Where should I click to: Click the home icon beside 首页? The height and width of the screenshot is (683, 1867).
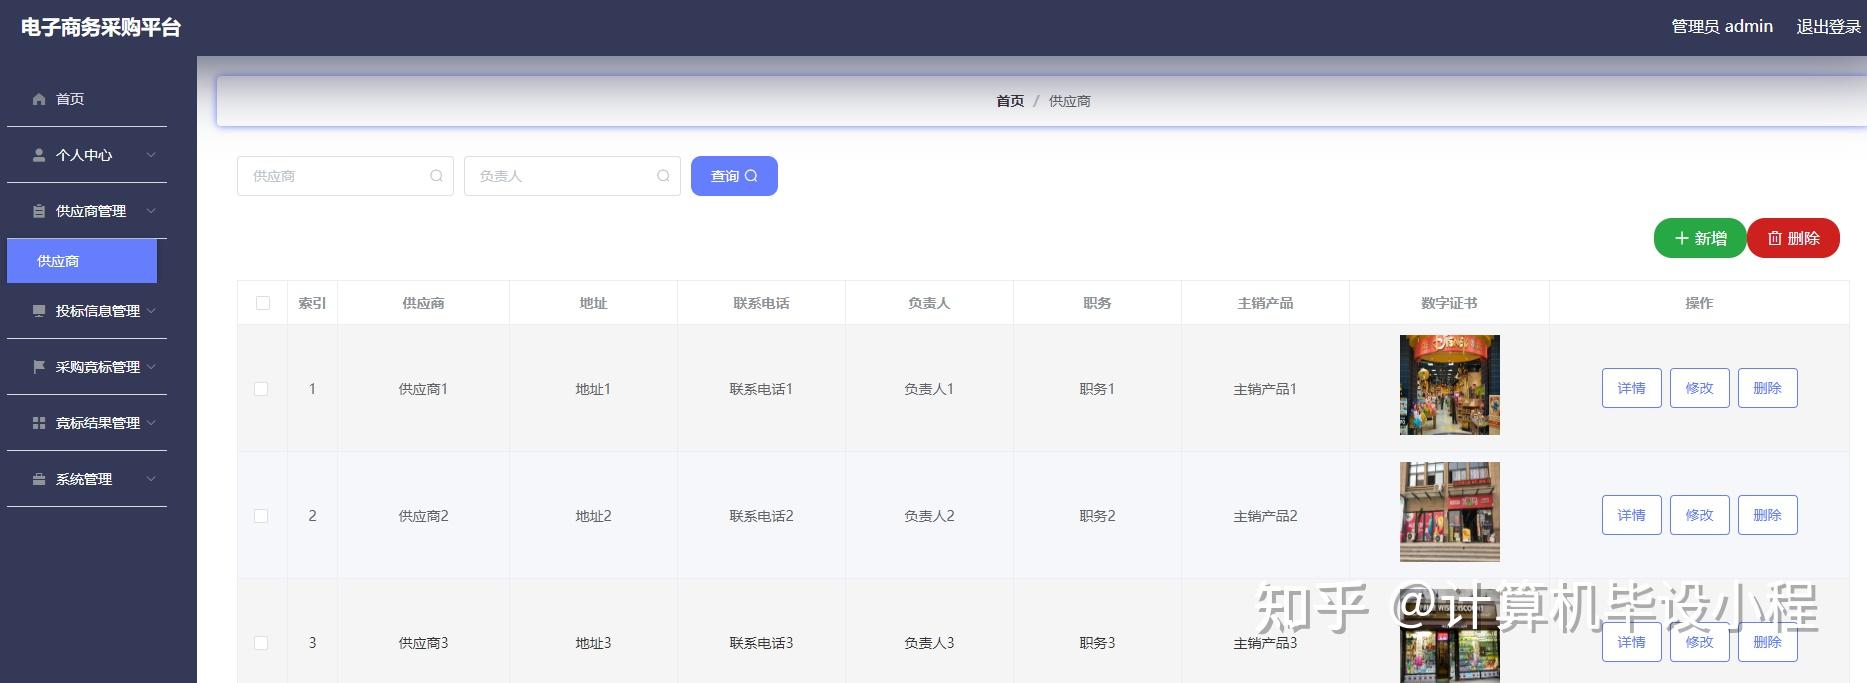click(x=39, y=99)
